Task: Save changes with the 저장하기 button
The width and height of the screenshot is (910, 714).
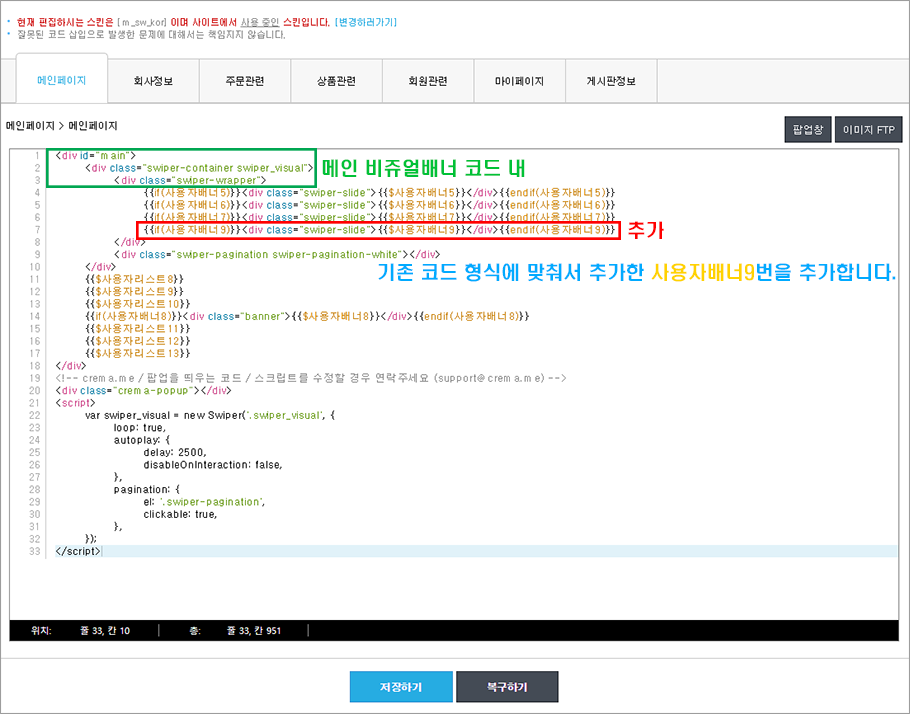Action: (x=401, y=687)
